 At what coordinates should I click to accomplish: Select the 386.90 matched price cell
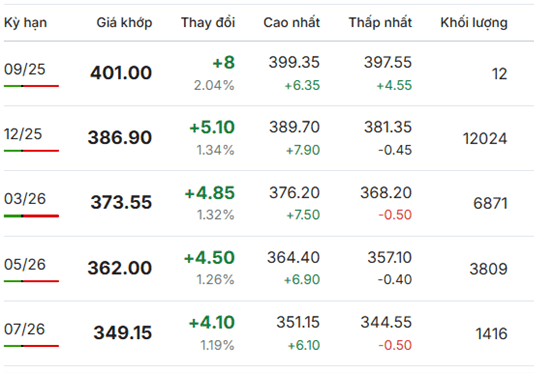120,138
